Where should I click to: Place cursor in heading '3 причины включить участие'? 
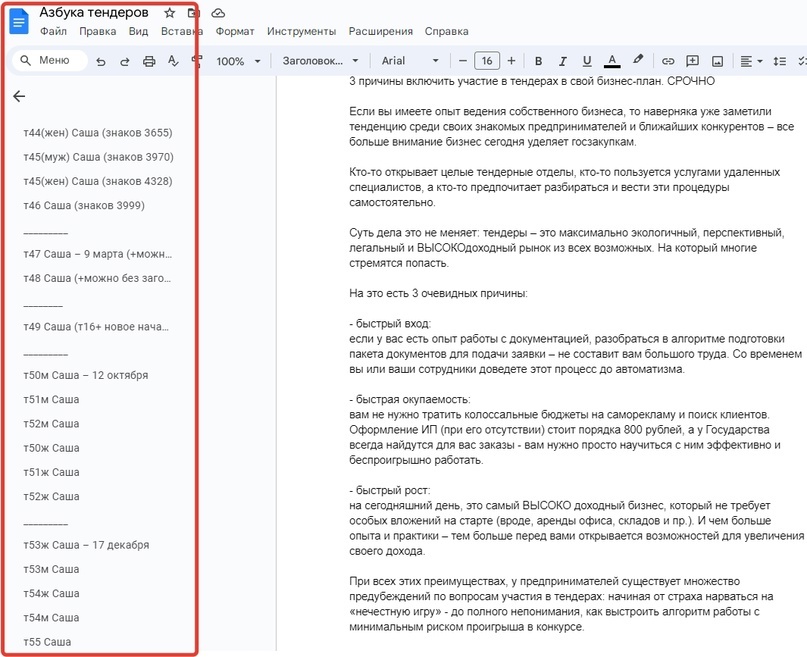click(x=532, y=81)
